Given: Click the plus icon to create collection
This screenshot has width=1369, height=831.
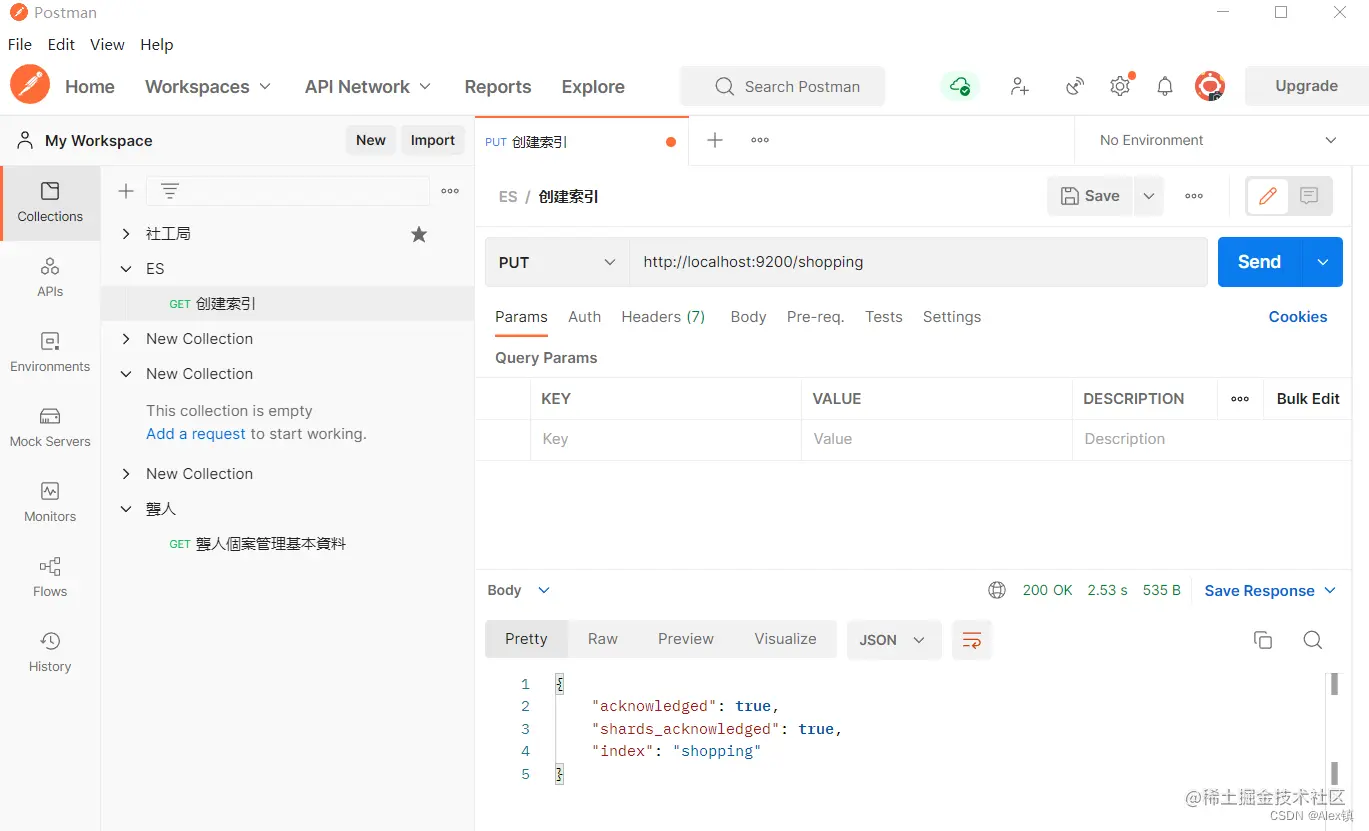Looking at the screenshot, I should pos(126,191).
